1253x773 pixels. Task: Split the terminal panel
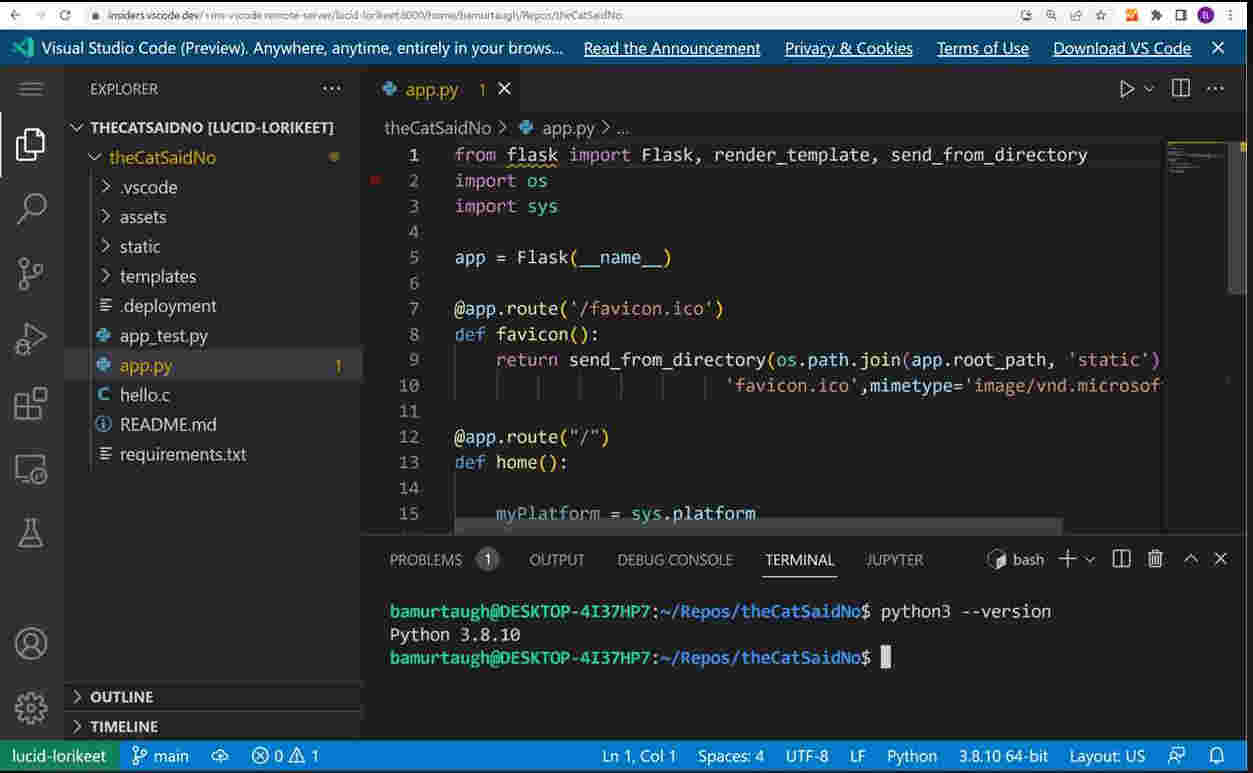pyautogui.click(x=1121, y=559)
